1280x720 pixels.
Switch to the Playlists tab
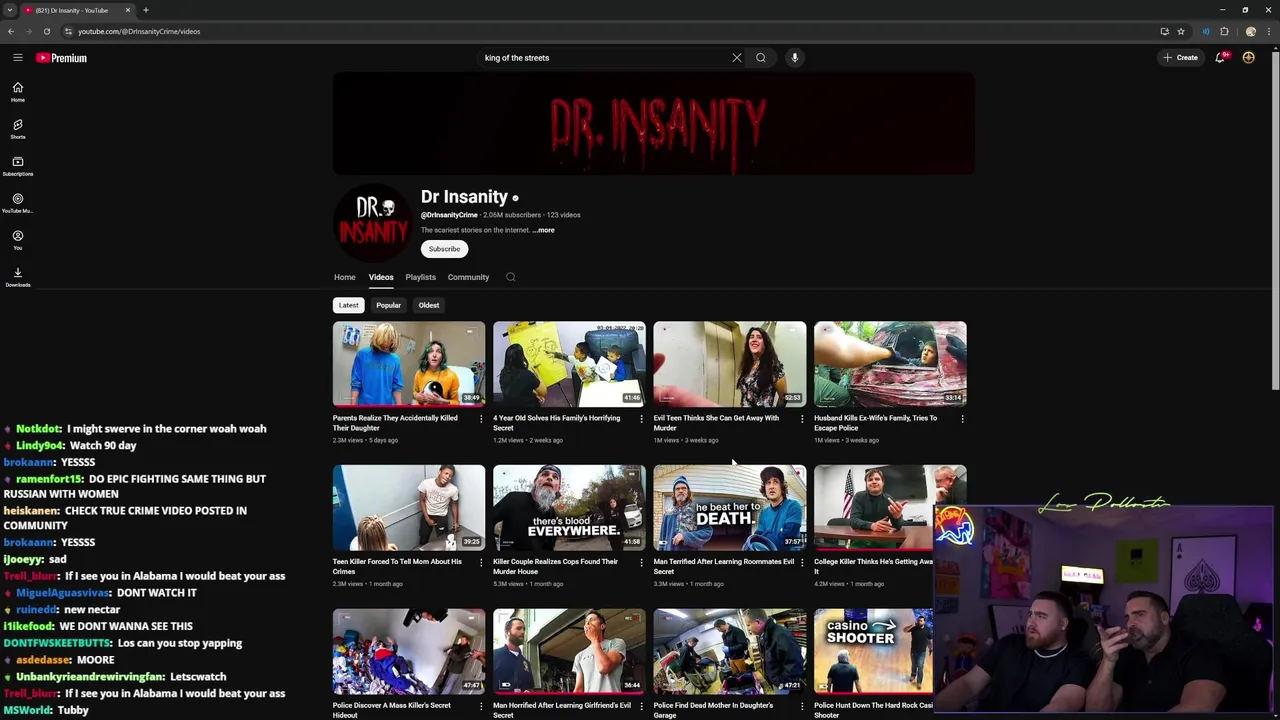(x=420, y=277)
